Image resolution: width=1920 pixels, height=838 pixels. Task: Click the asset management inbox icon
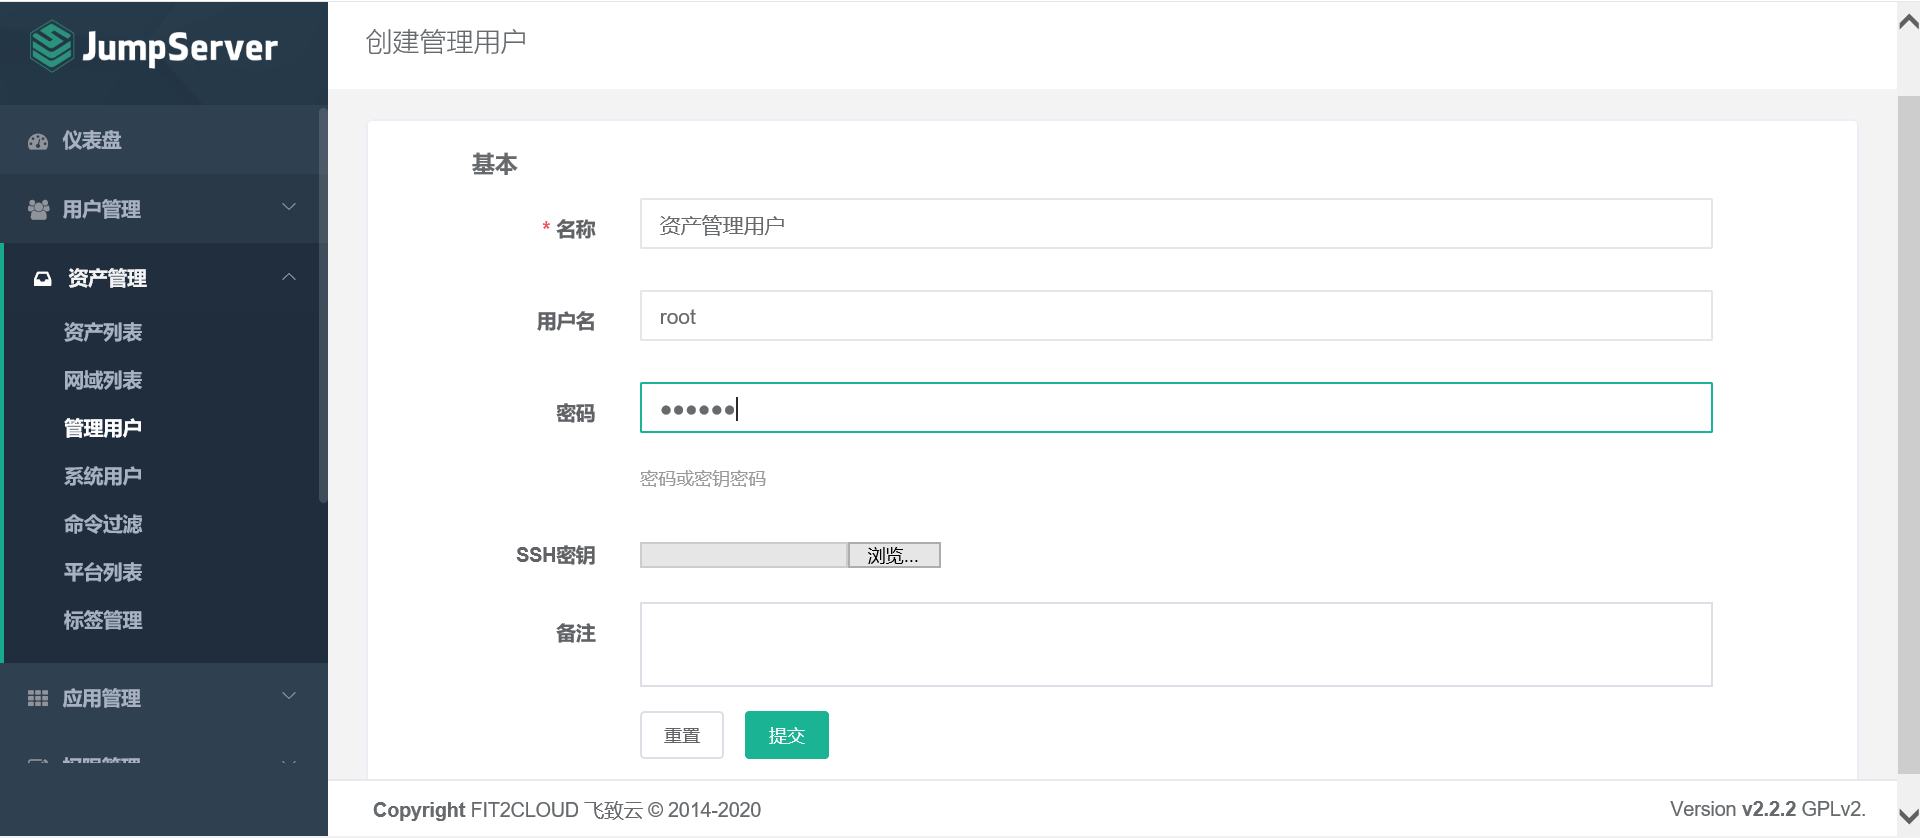tap(42, 278)
